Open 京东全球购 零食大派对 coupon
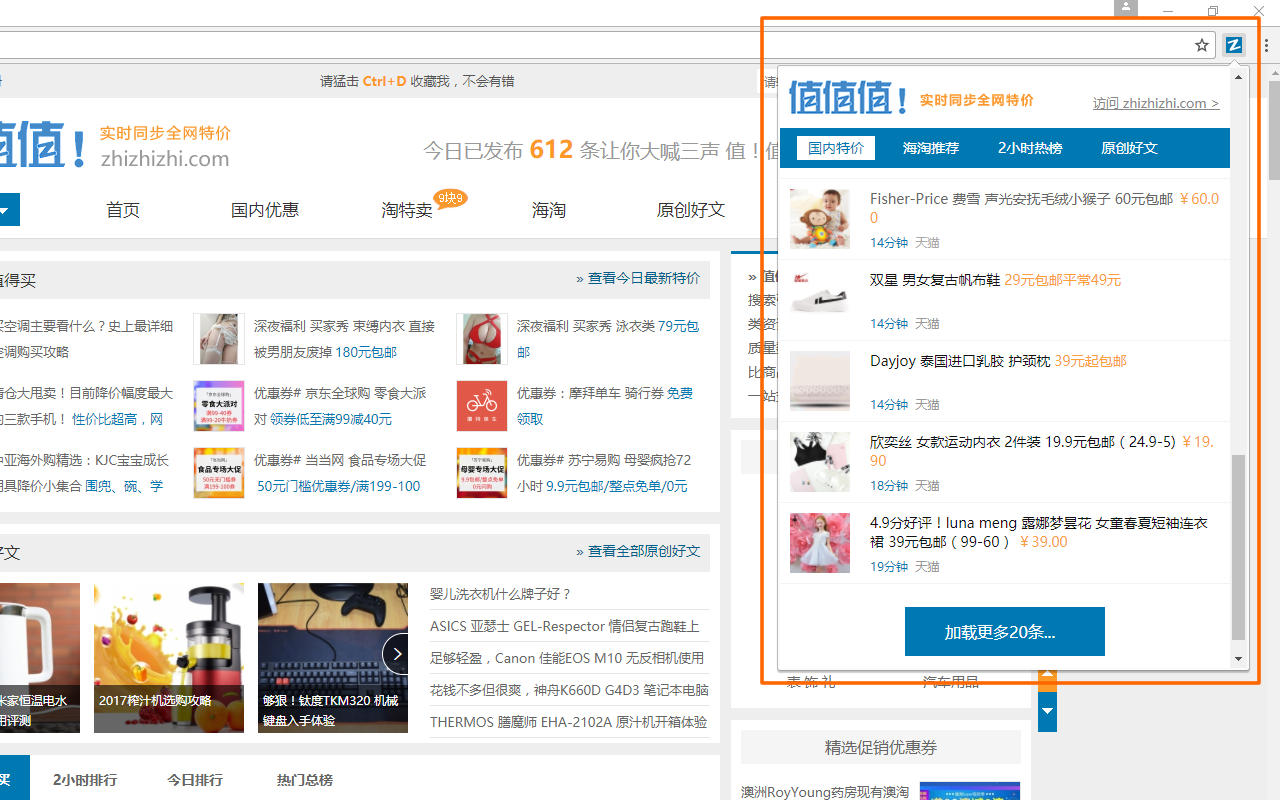 [340, 406]
